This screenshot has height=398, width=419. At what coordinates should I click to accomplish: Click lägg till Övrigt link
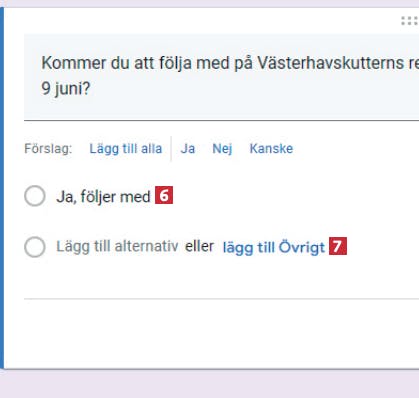coord(274,247)
